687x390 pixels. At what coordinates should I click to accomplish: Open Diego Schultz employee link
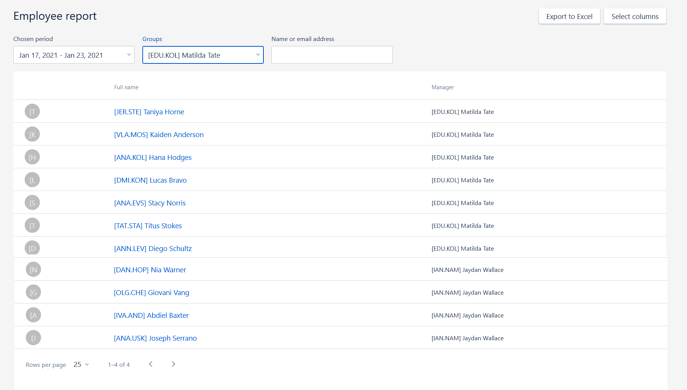153,248
